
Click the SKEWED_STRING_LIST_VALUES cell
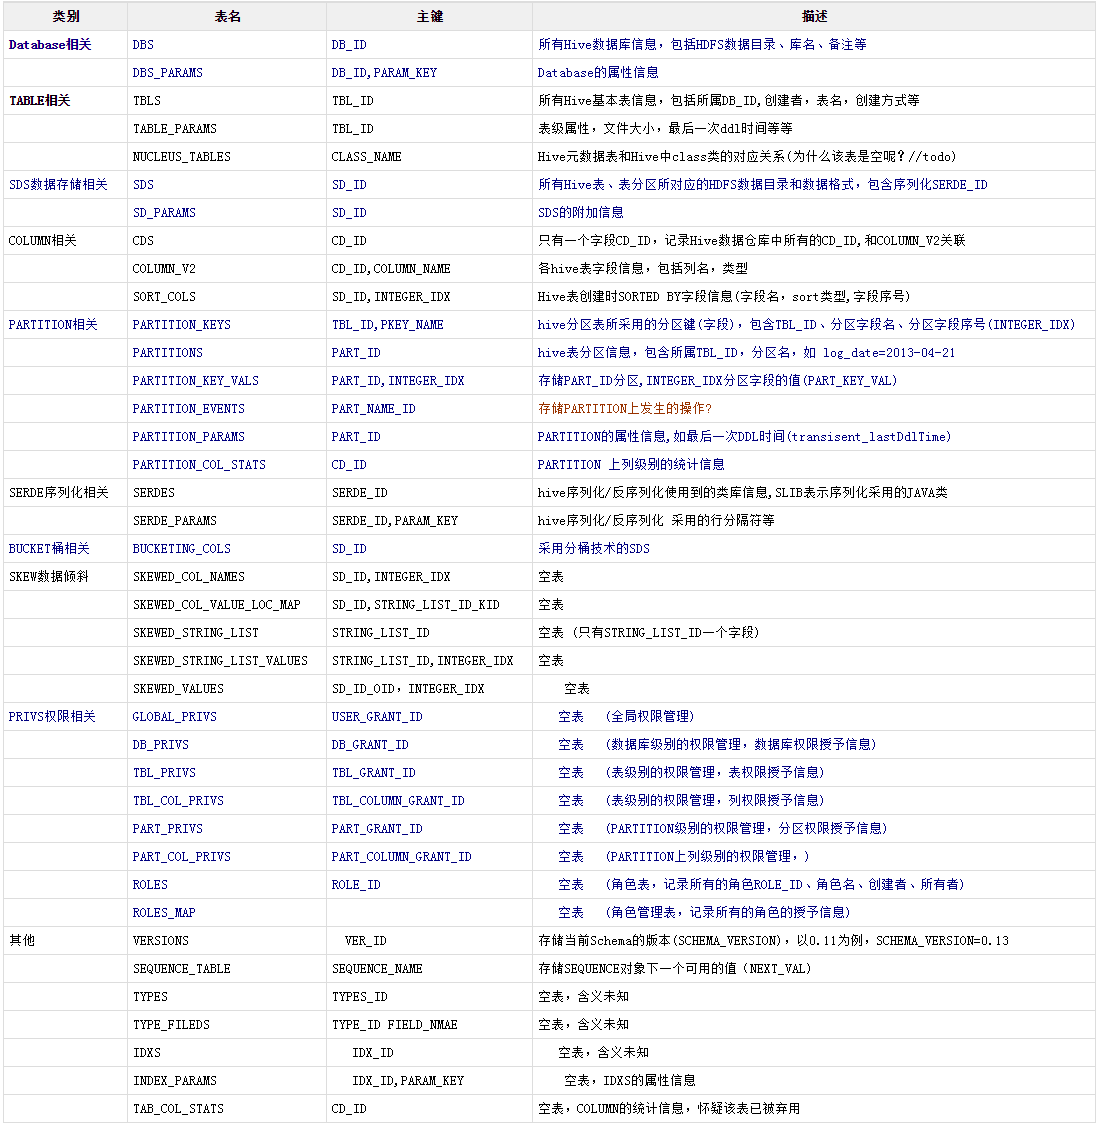click(x=220, y=661)
